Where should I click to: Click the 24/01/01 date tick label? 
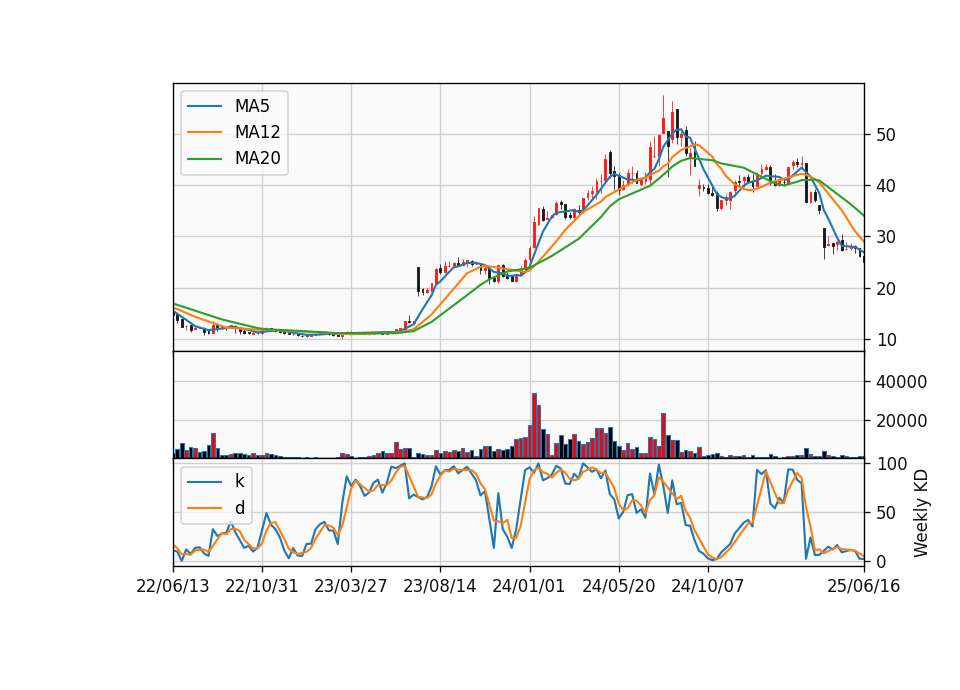(x=529, y=586)
